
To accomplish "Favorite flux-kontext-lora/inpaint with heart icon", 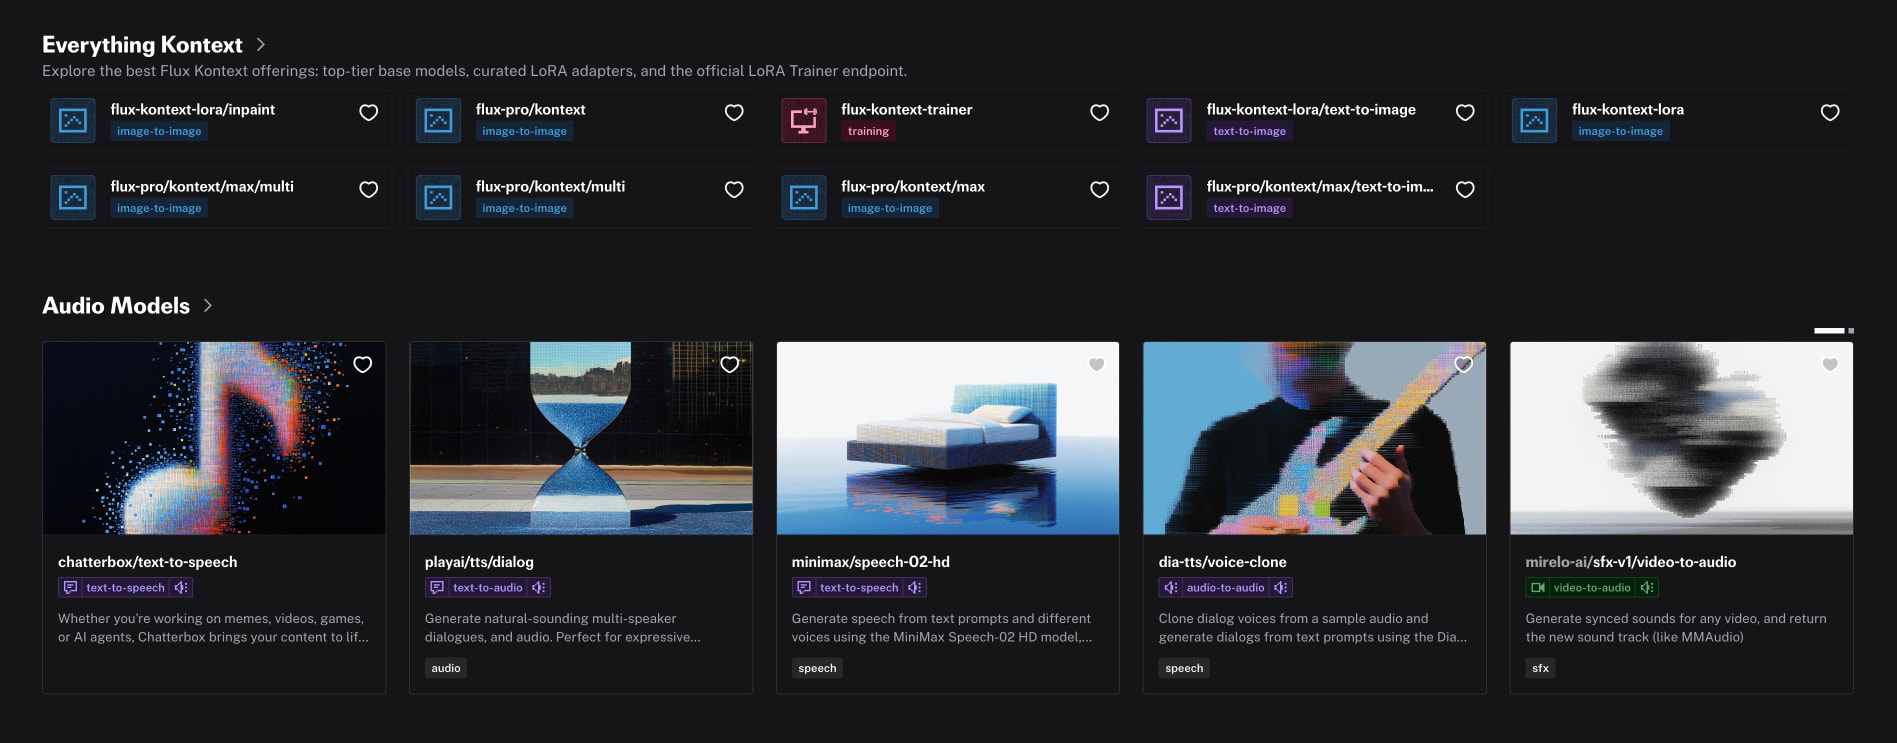I will pos(369,113).
